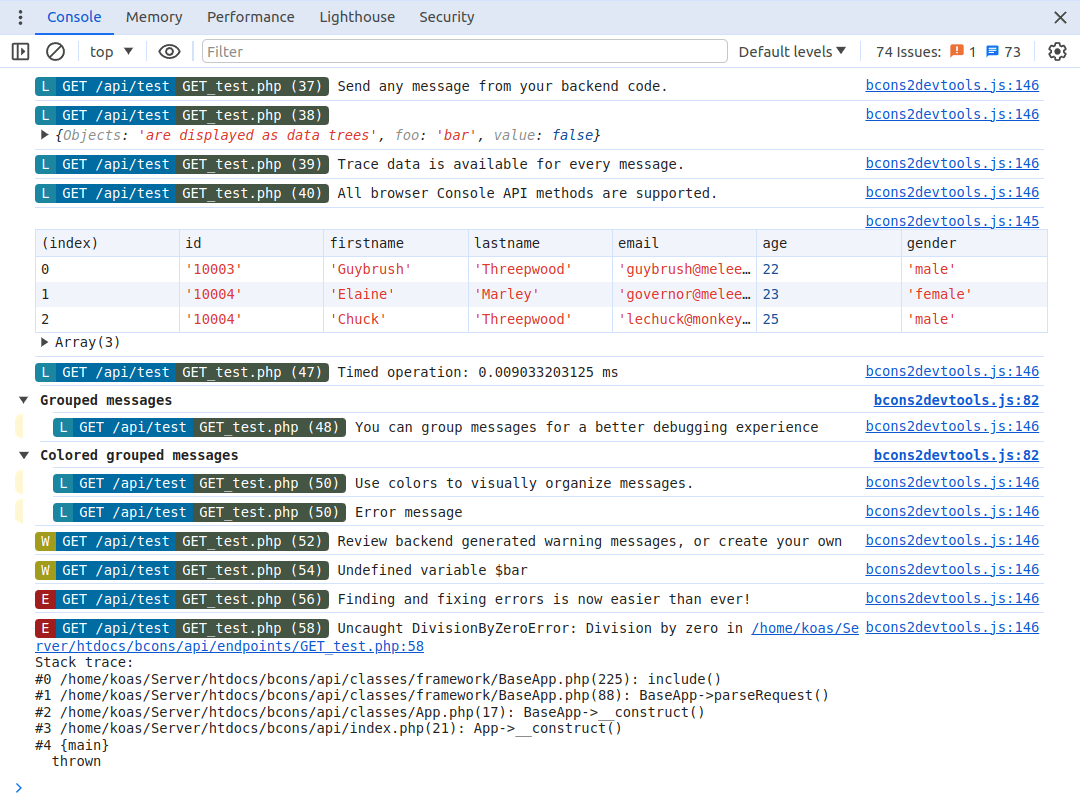Select the 'Undefined variable $bar' message

[432, 570]
